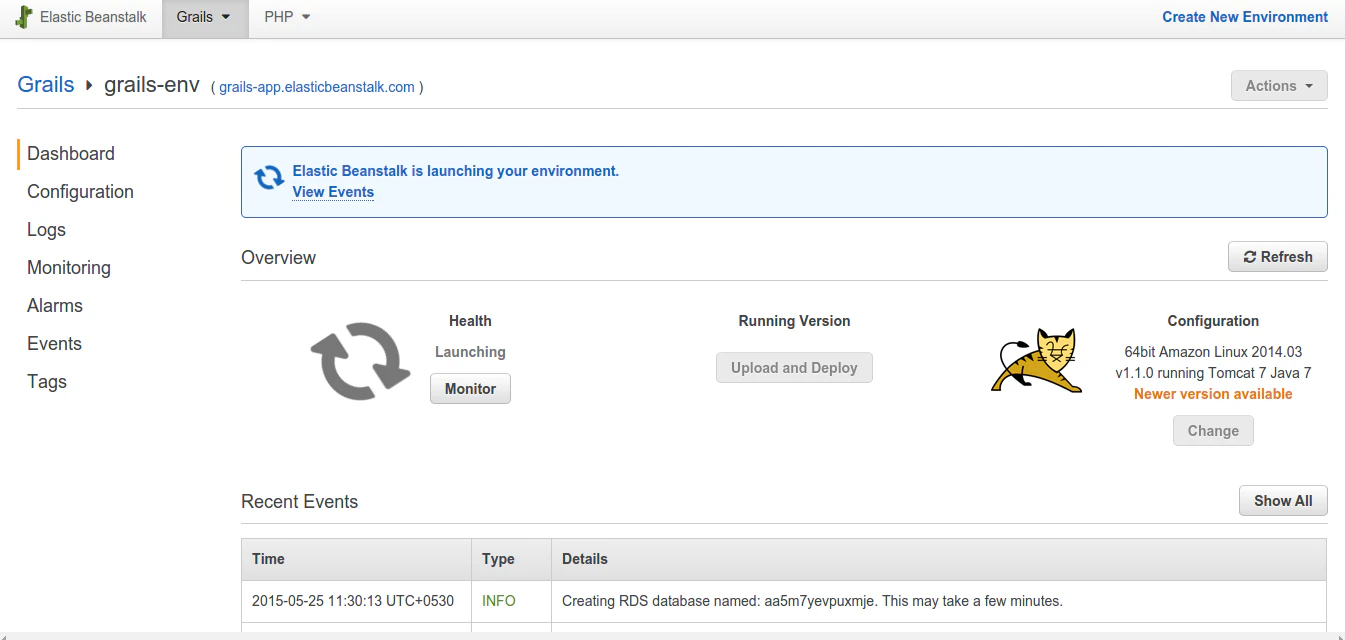The width and height of the screenshot is (1345, 640).
Task: Click the refresh arrows icon inside Refresh button
Action: (x=1251, y=256)
